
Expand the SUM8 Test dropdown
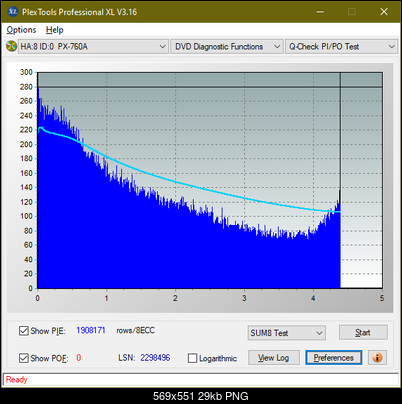(287, 333)
